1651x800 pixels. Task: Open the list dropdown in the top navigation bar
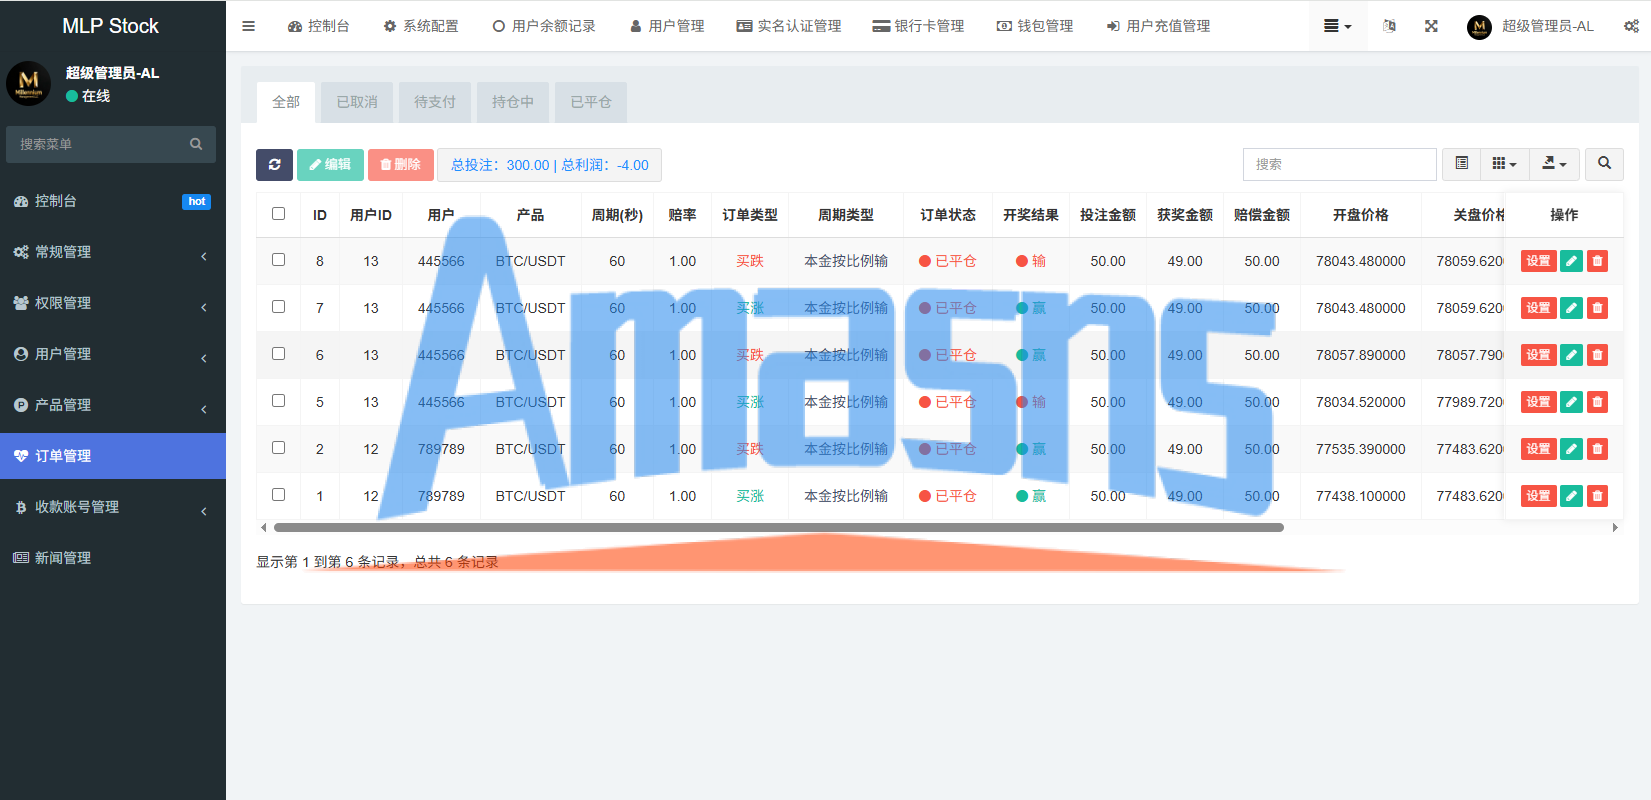[1337, 26]
